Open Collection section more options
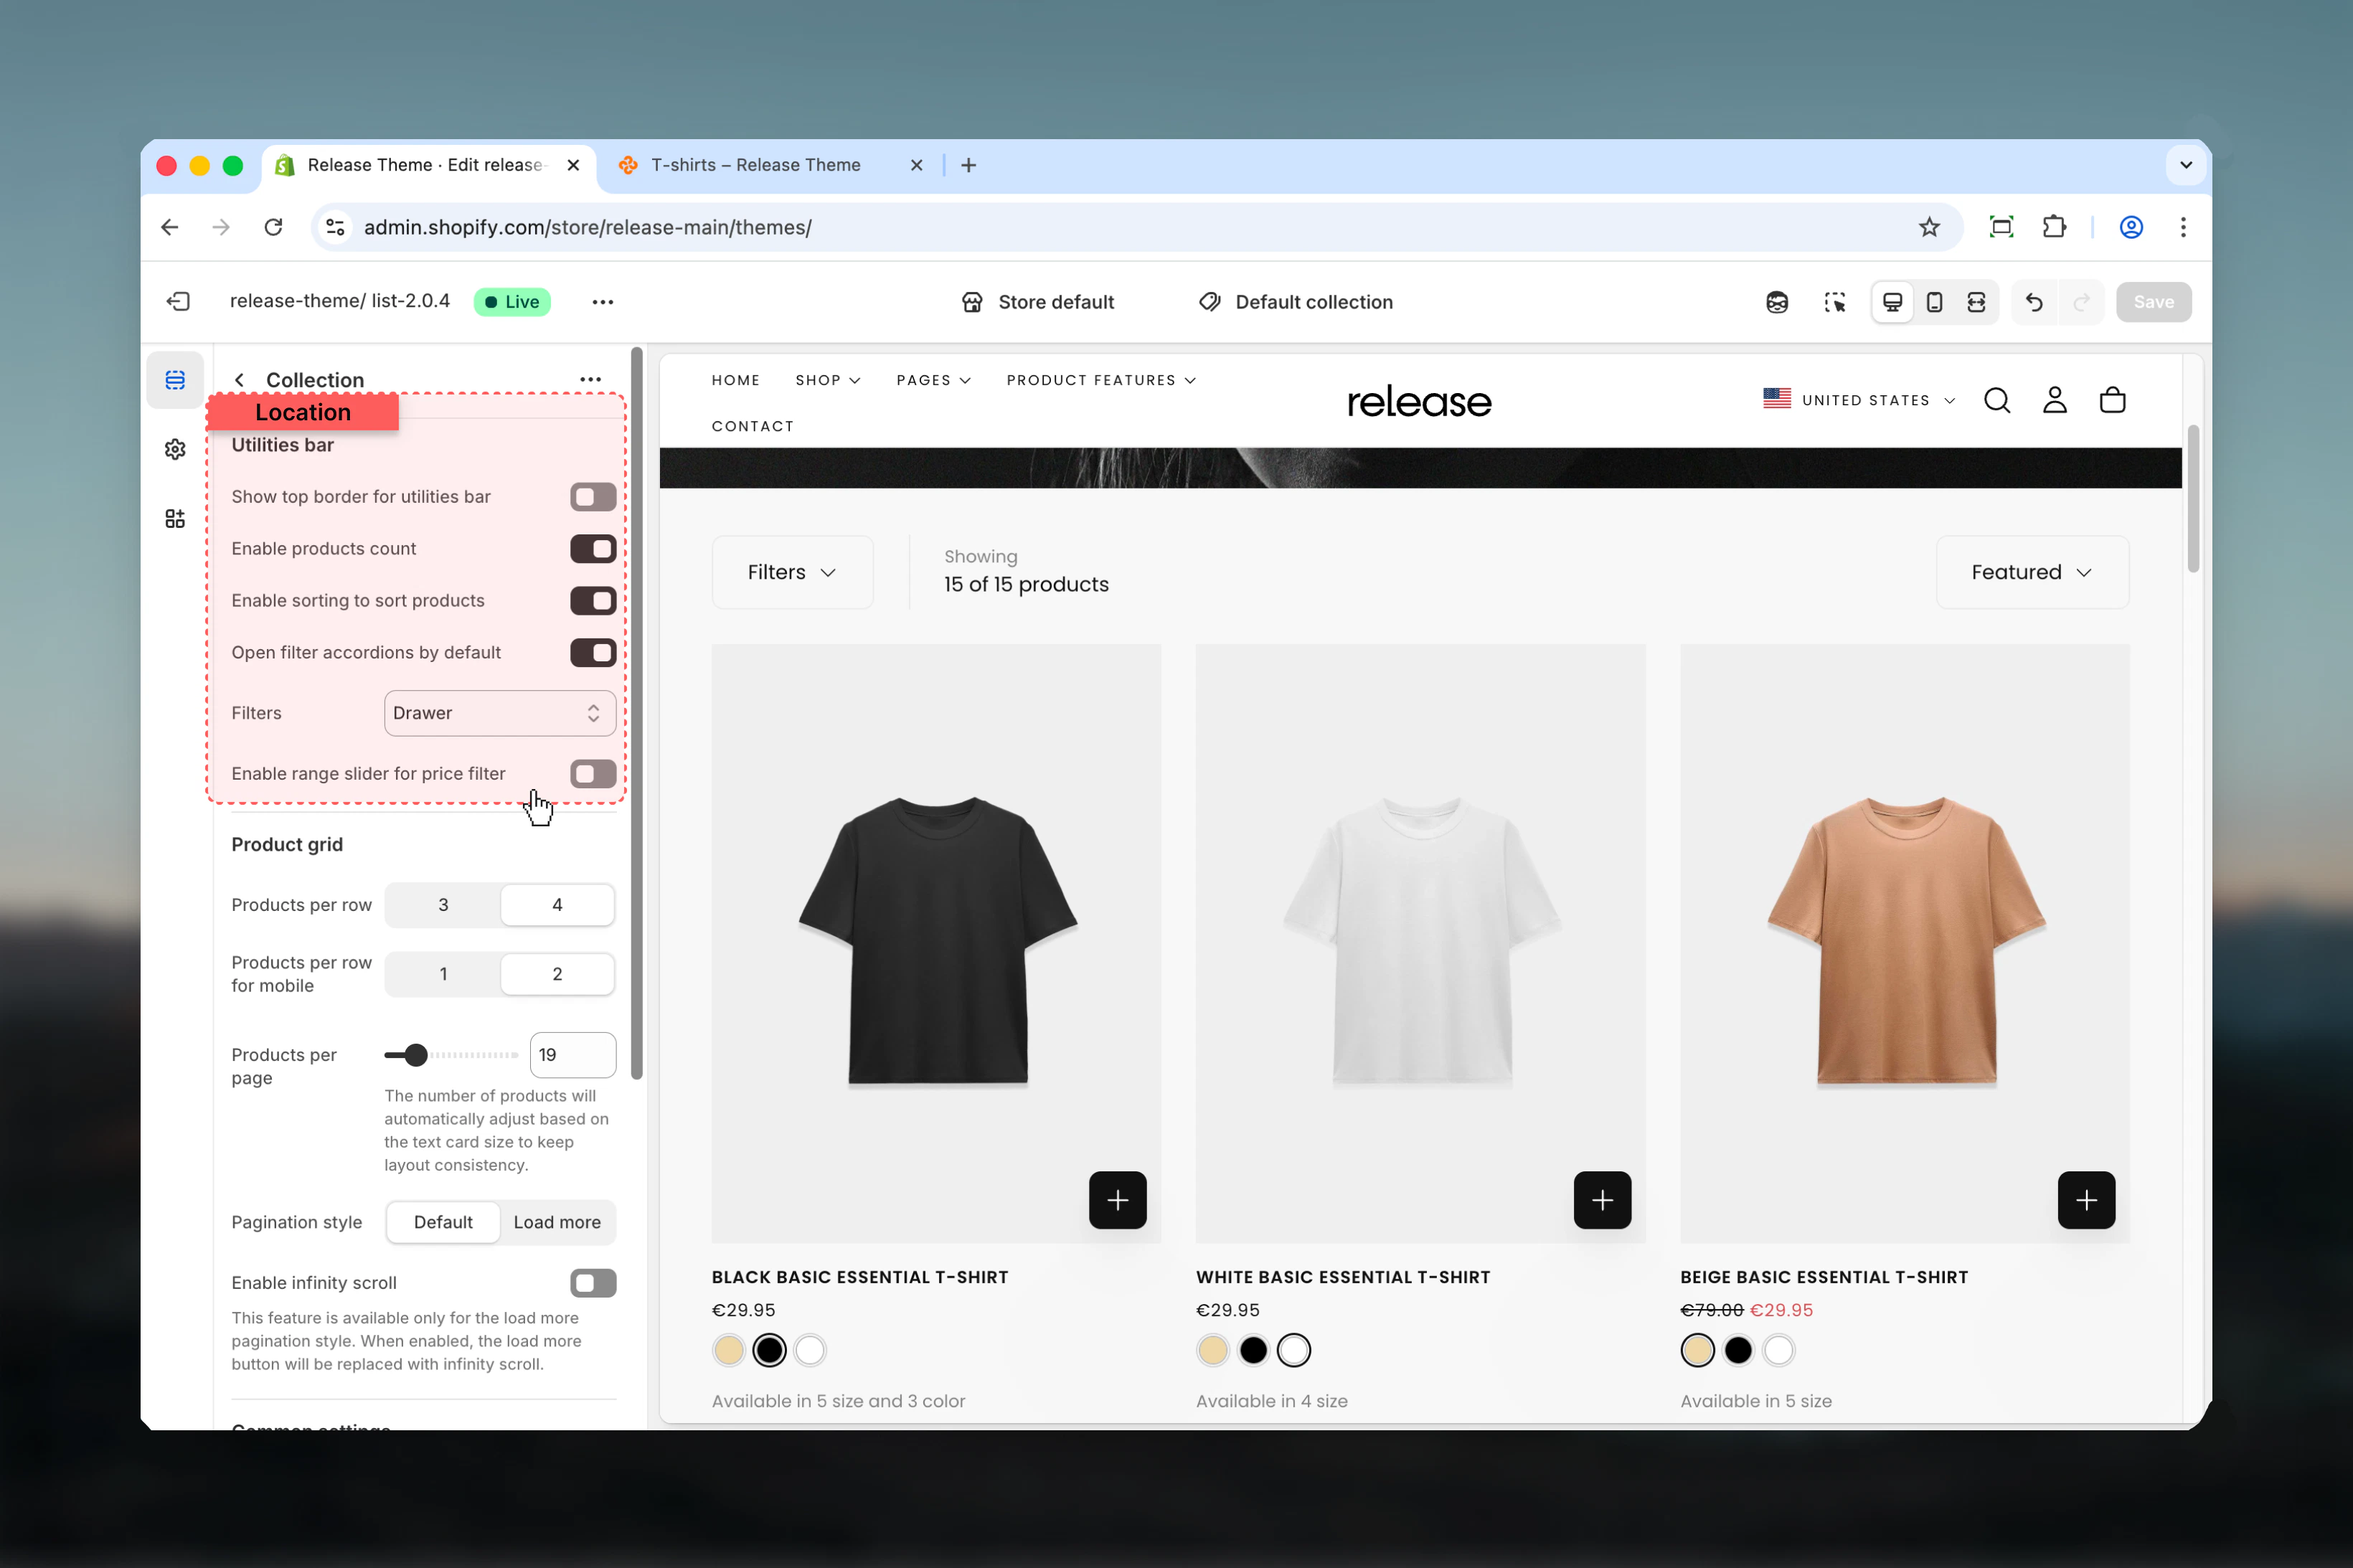This screenshot has width=2353, height=1568. (590, 380)
